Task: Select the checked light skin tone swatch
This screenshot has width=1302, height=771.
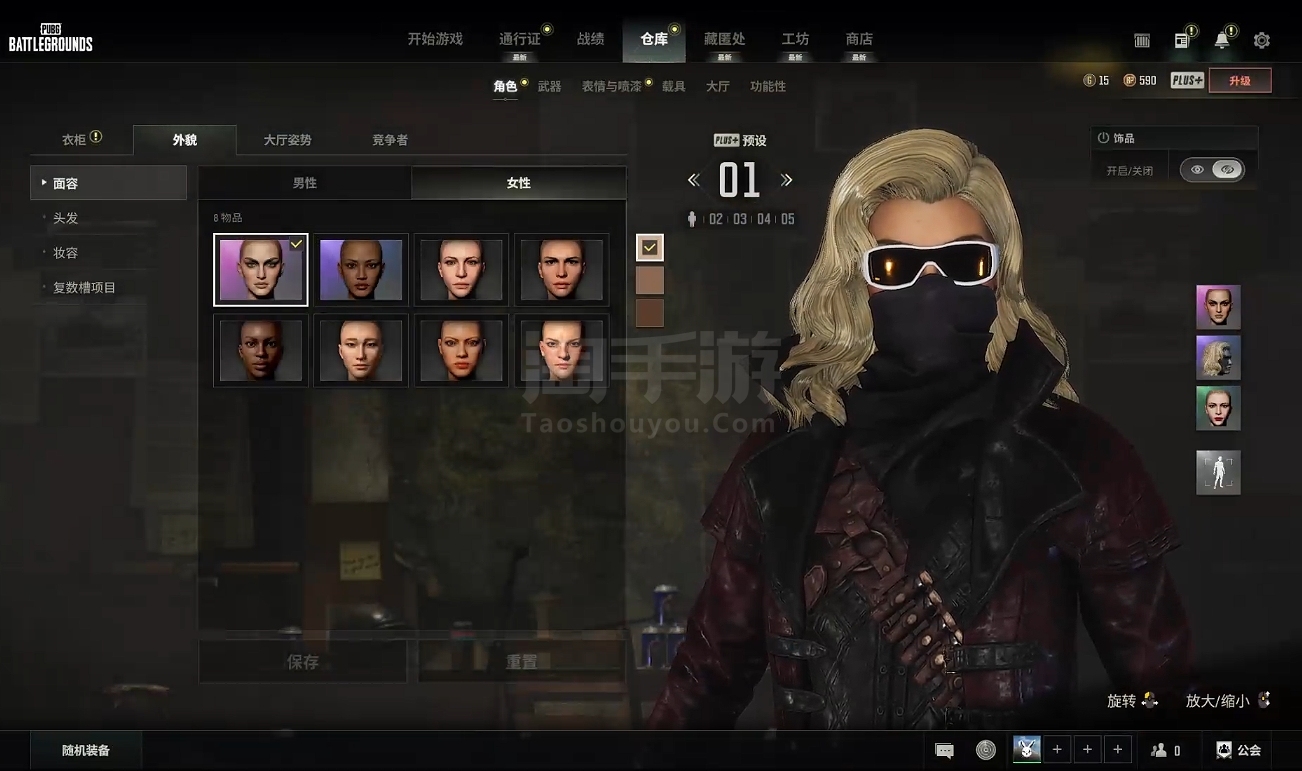Action: (650, 247)
